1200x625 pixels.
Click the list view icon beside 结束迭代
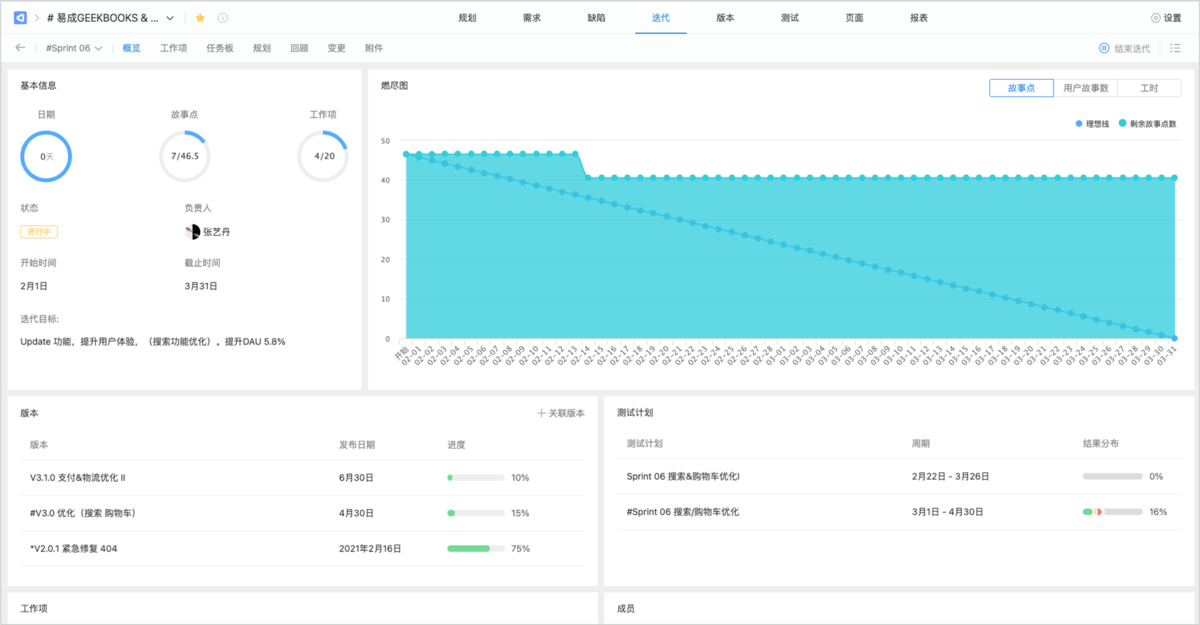click(1175, 48)
